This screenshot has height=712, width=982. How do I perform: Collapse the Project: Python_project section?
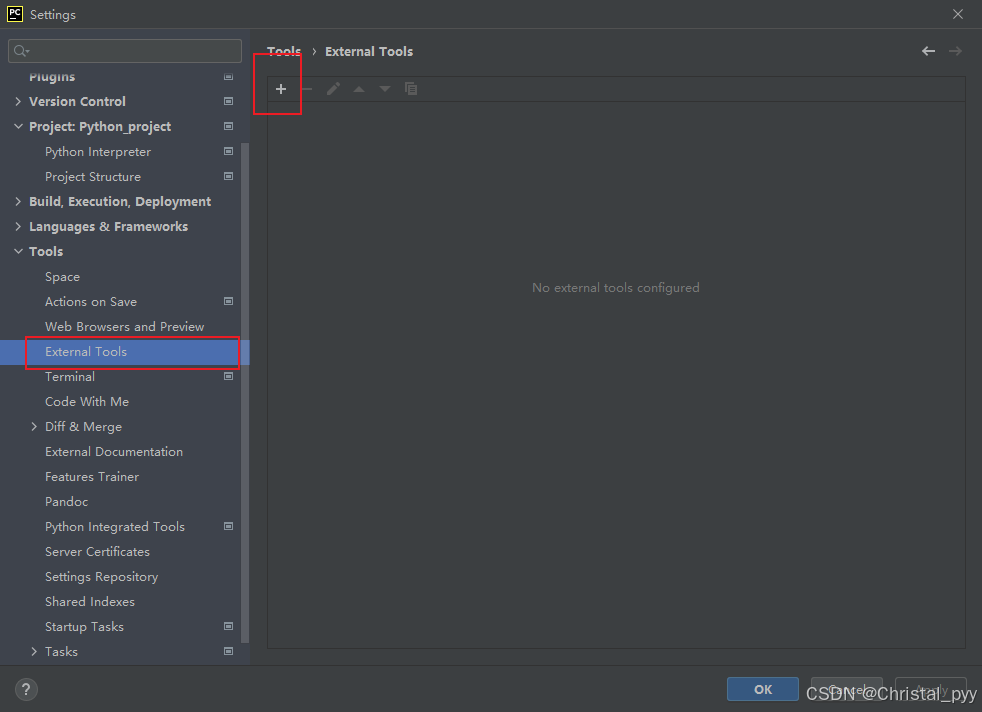coord(18,126)
